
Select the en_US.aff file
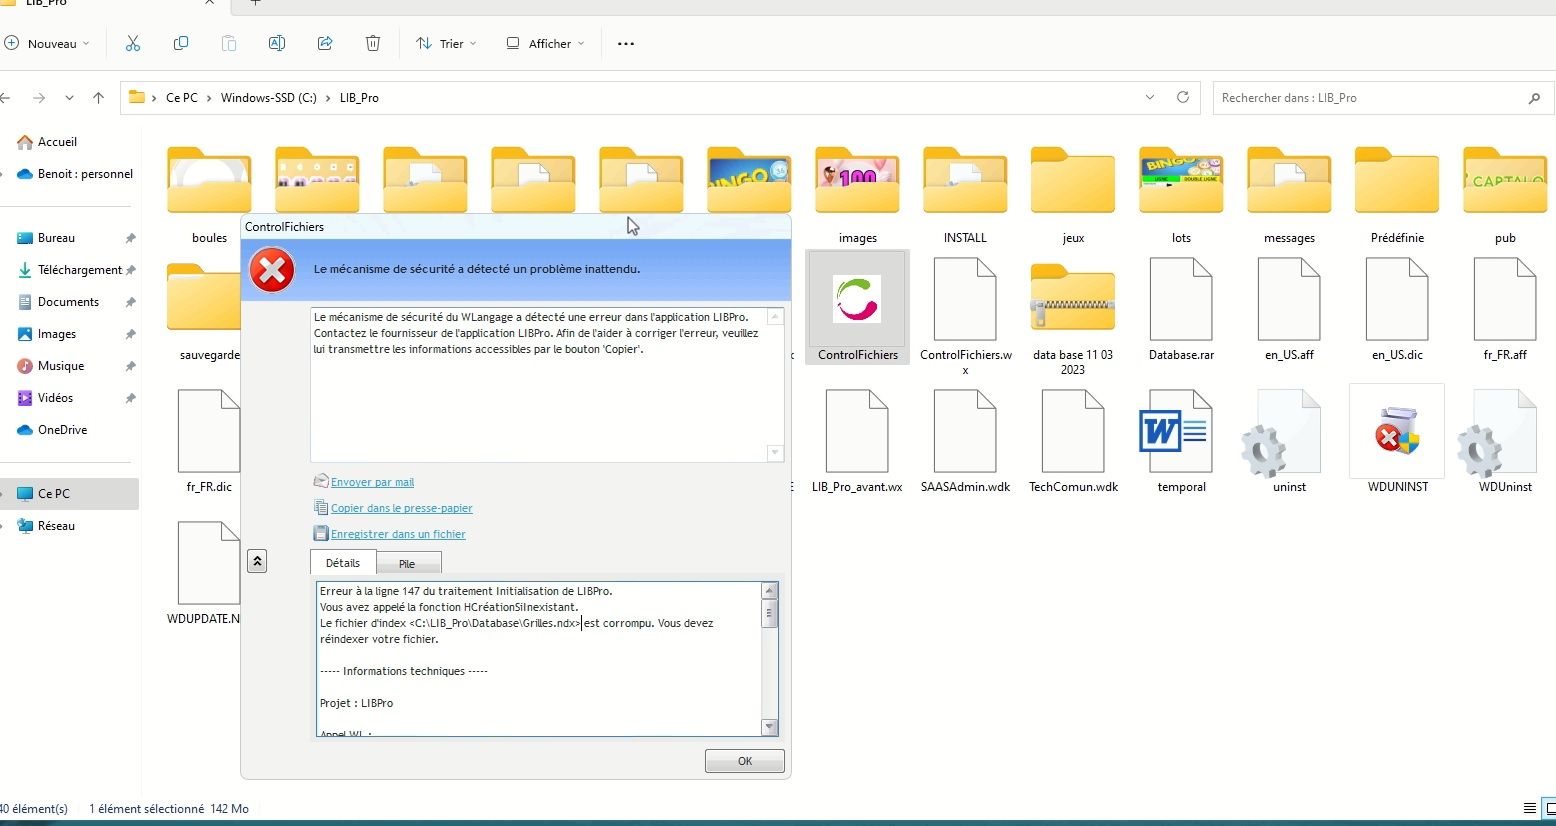pos(1289,309)
